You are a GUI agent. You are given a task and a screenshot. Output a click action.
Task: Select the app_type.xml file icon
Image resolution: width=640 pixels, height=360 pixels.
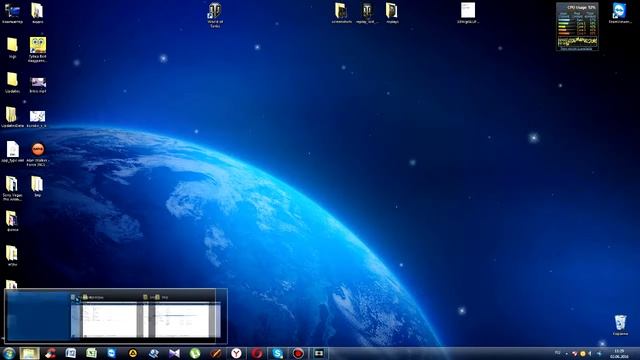[x=12, y=152]
